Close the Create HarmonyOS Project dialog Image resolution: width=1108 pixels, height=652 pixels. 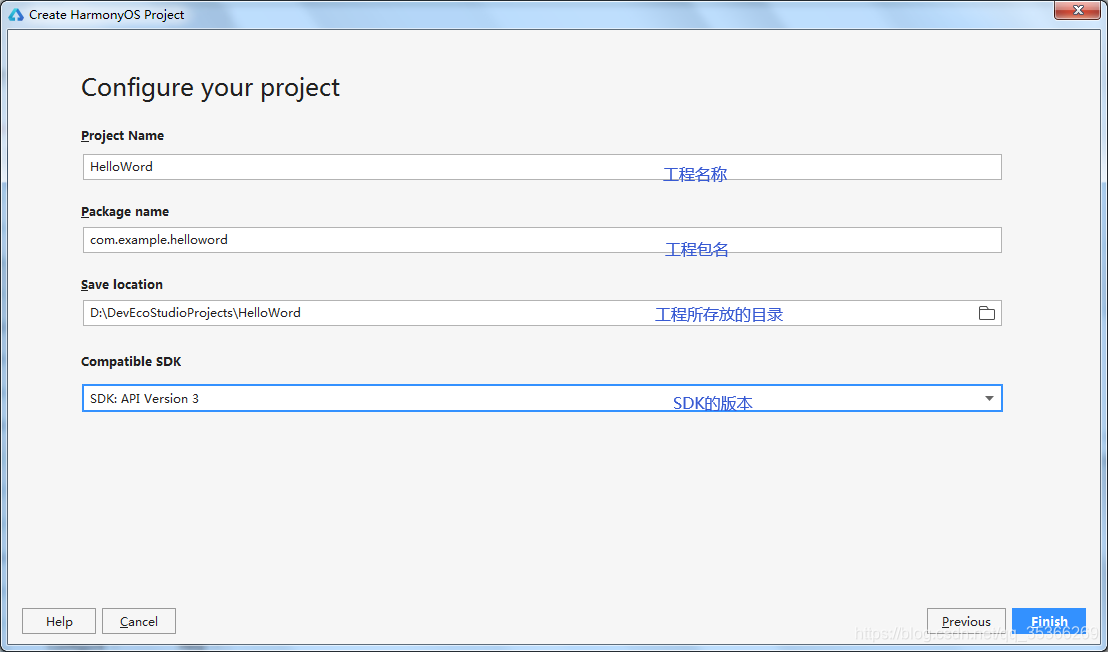pos(1078,10)
